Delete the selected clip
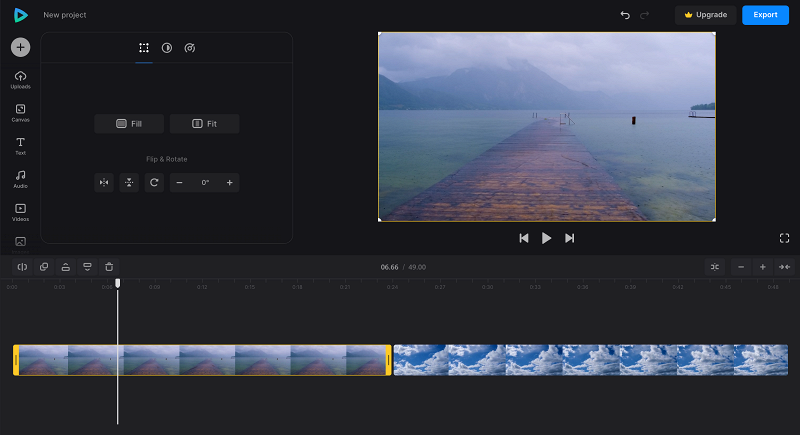This screenshot has width=800, height=435. coord(109,267)
